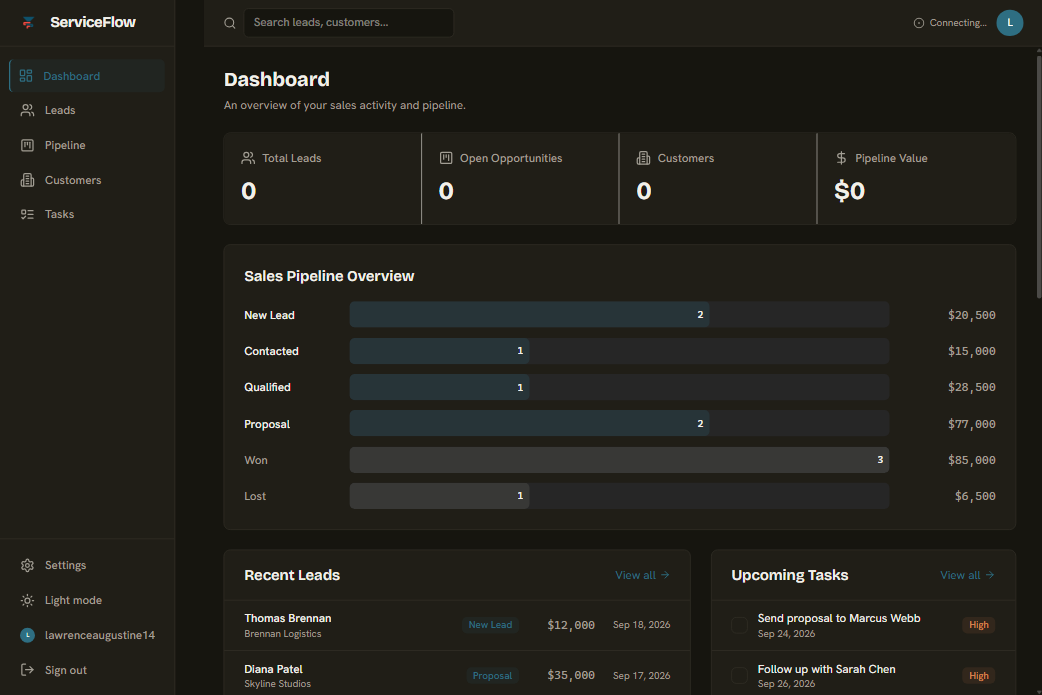The width and height of the screenshot is (1042, 695).
Task: Click the Settings gear icon
Action: pyautogui.click(x=27, y=565)
